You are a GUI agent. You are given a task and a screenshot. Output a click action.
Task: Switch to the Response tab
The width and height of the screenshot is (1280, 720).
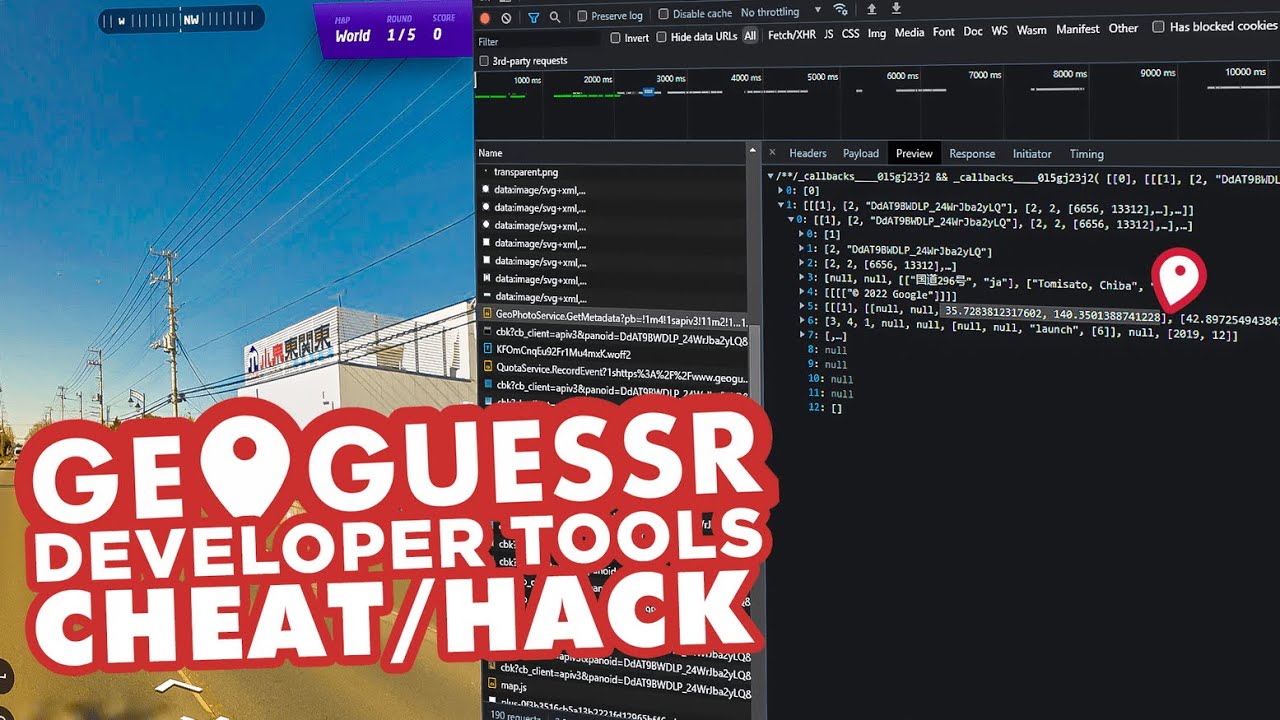pyautogui.click(x=972, y=154)
